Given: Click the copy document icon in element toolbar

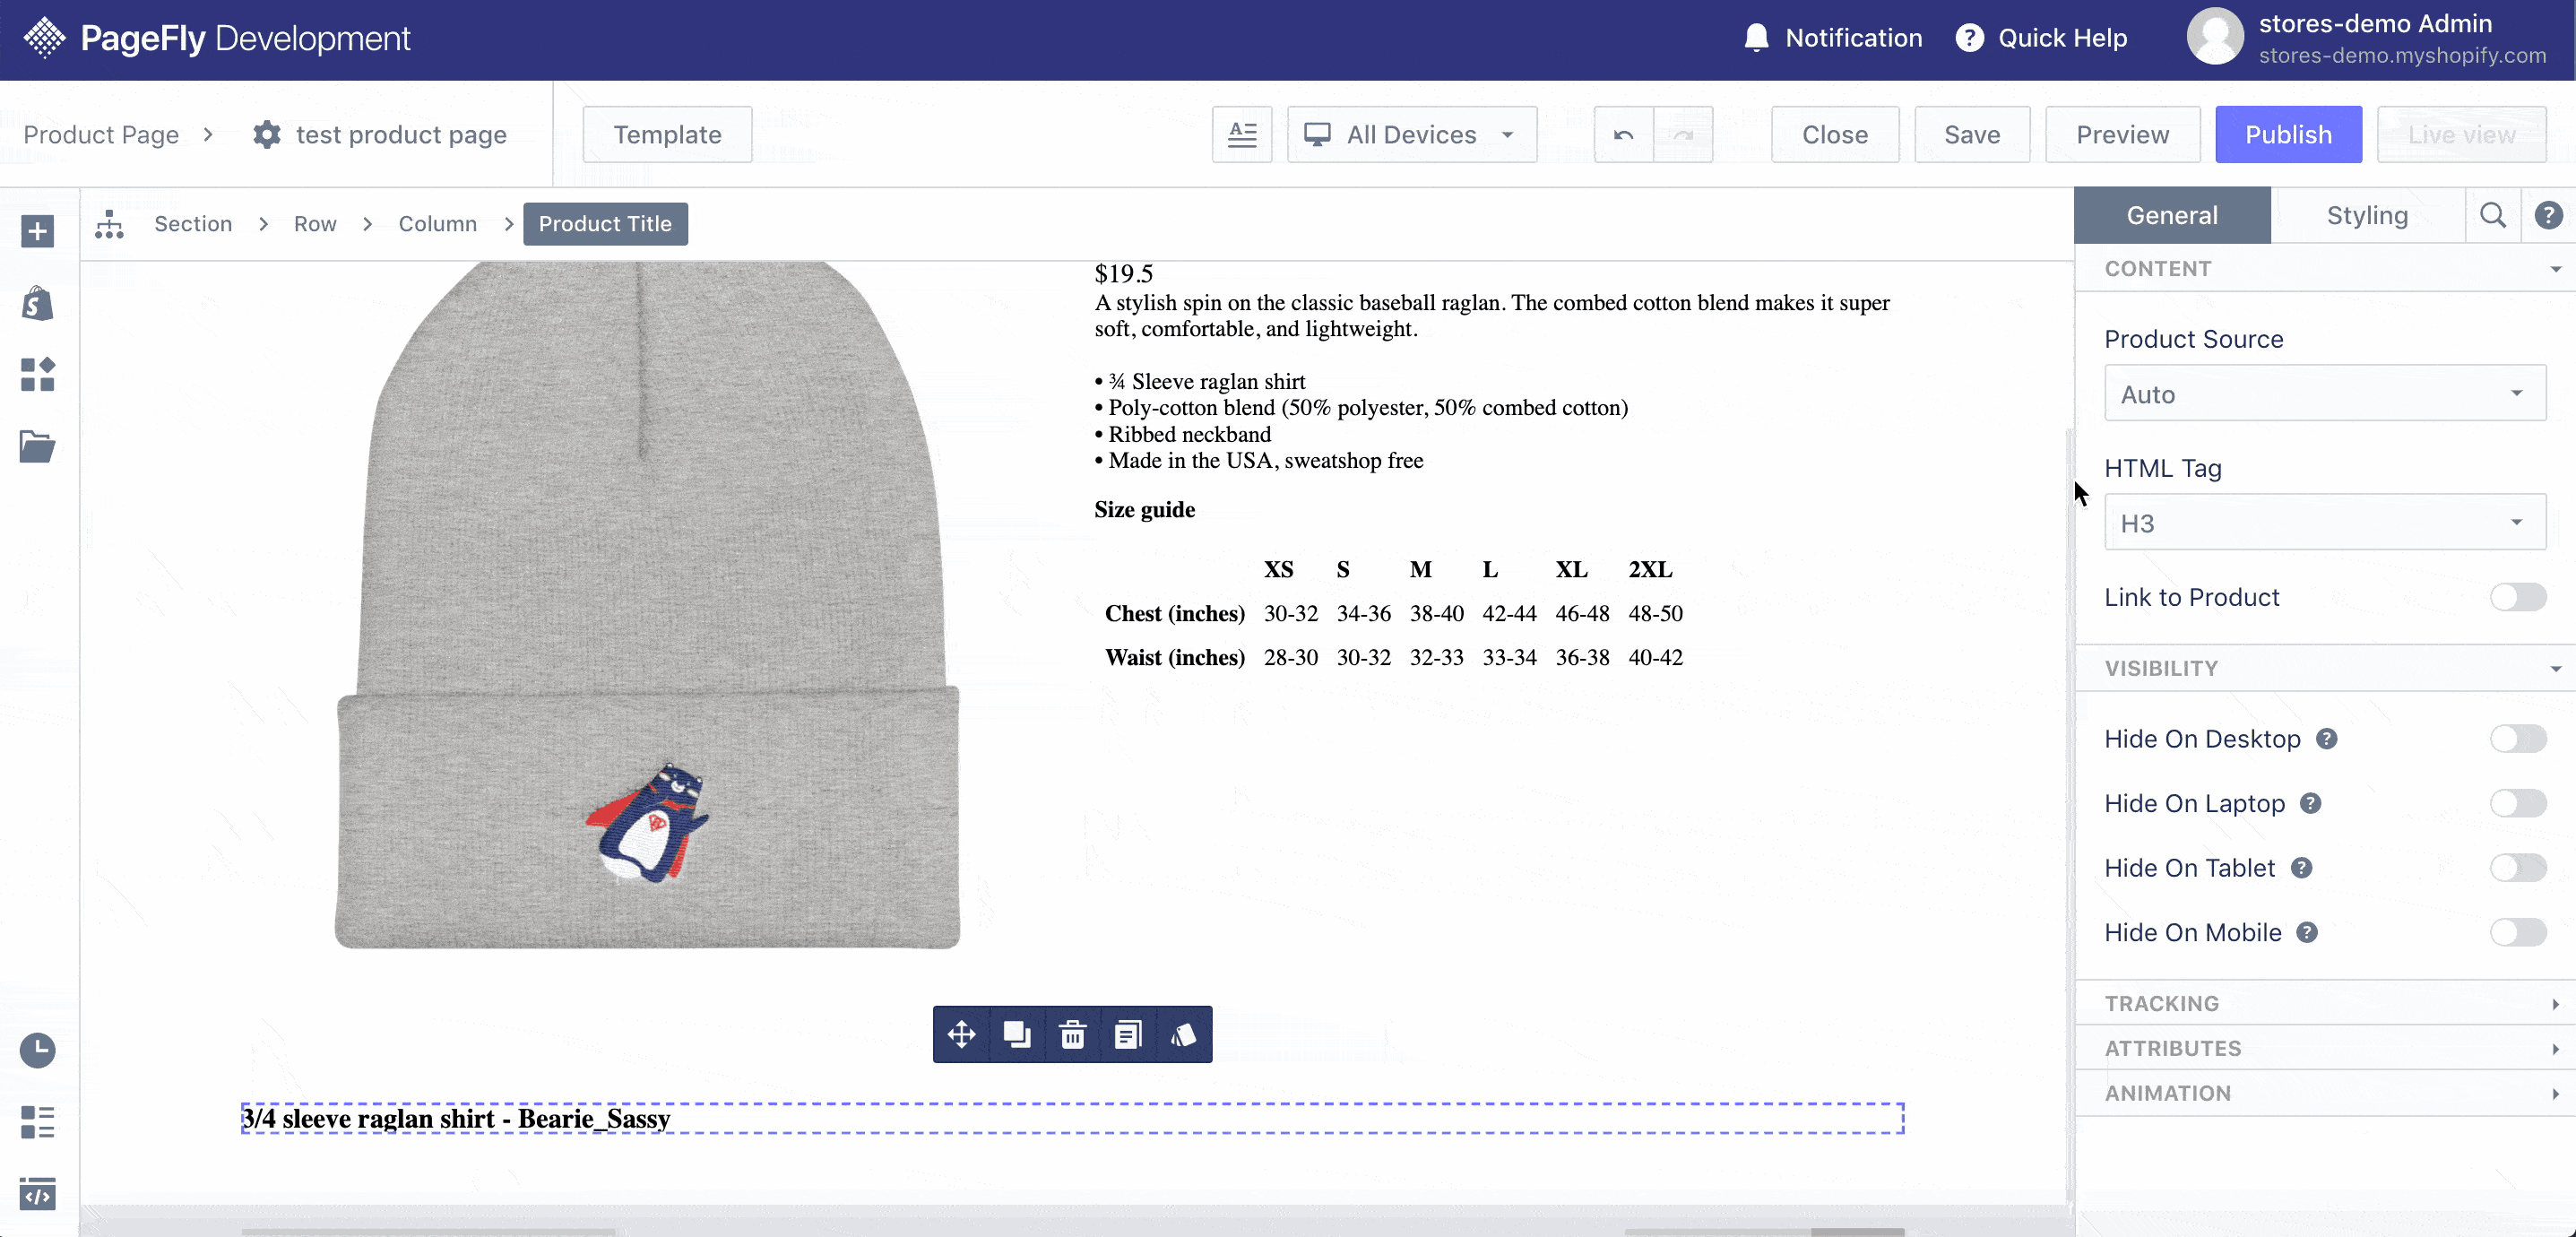Looking at the screenshot, I should 1128,1034.
